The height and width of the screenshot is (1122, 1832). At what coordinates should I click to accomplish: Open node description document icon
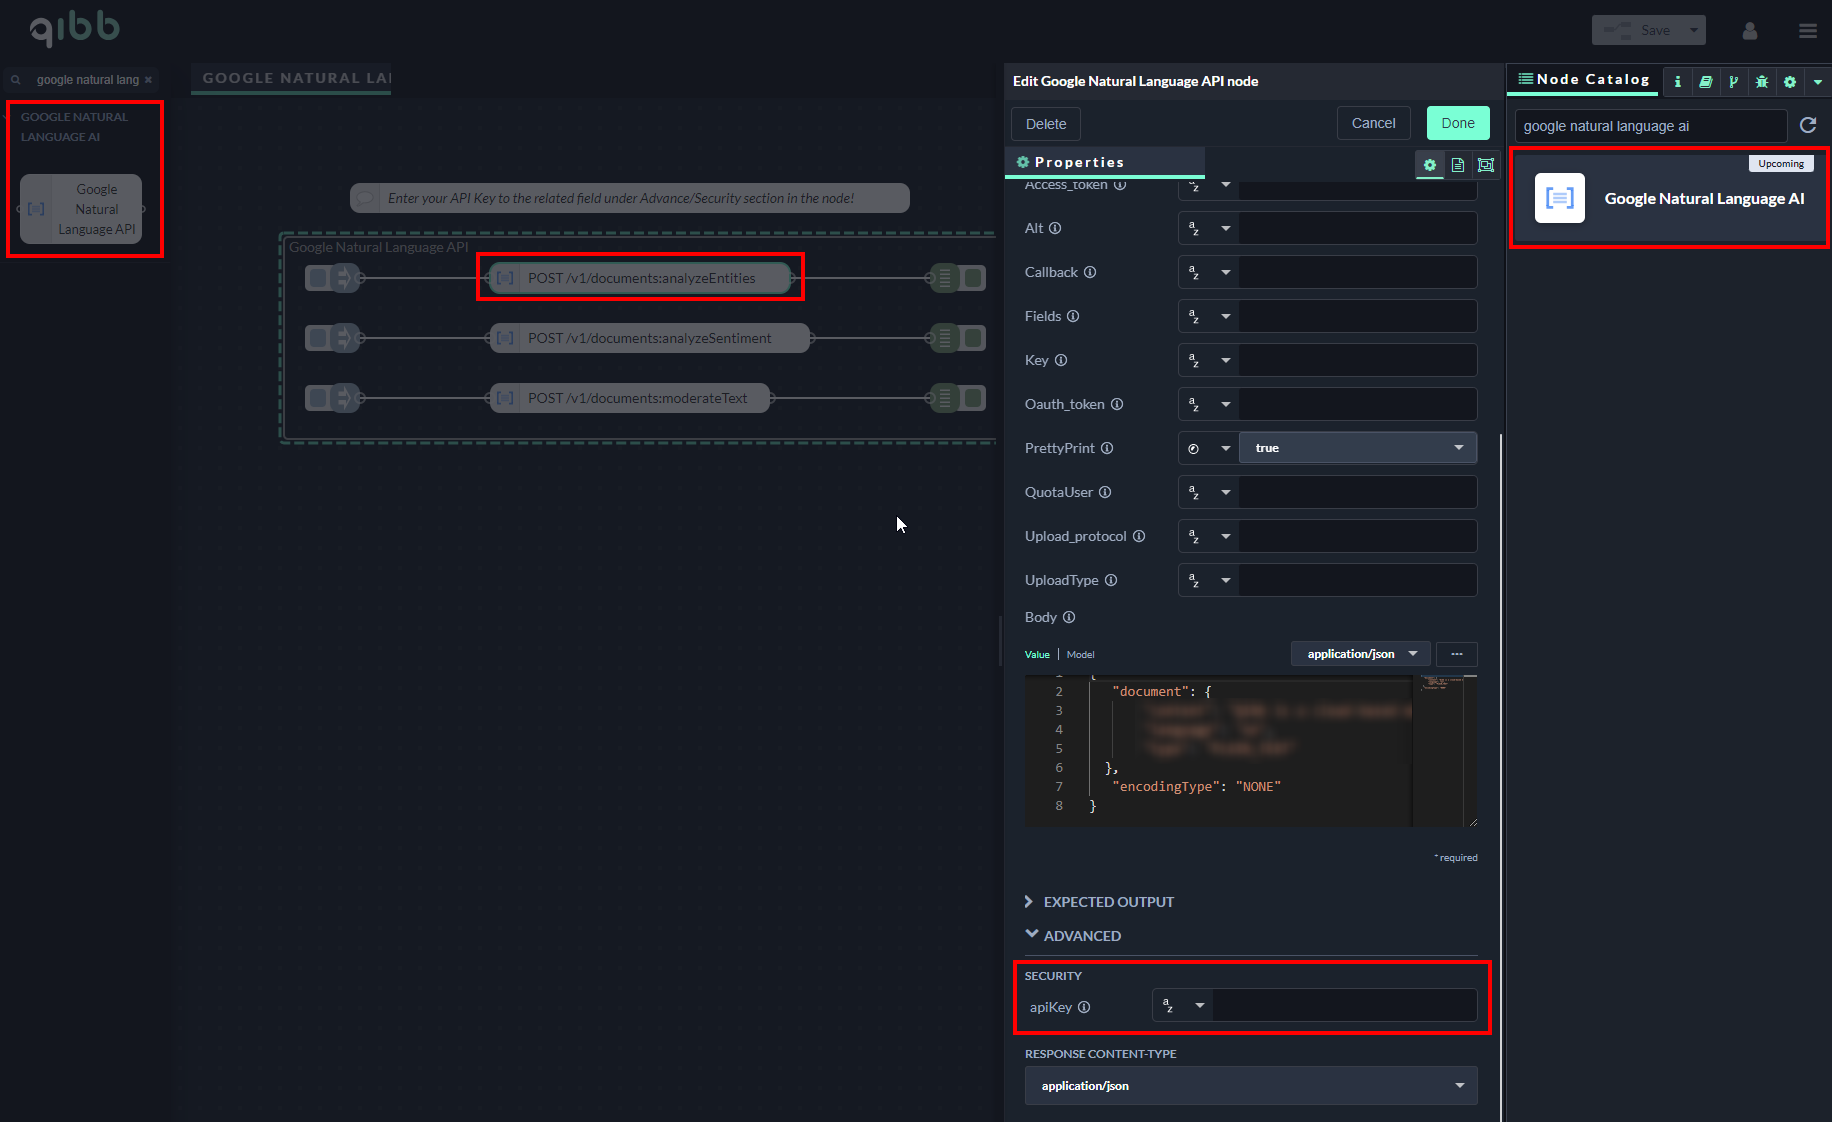point(1458,165)
